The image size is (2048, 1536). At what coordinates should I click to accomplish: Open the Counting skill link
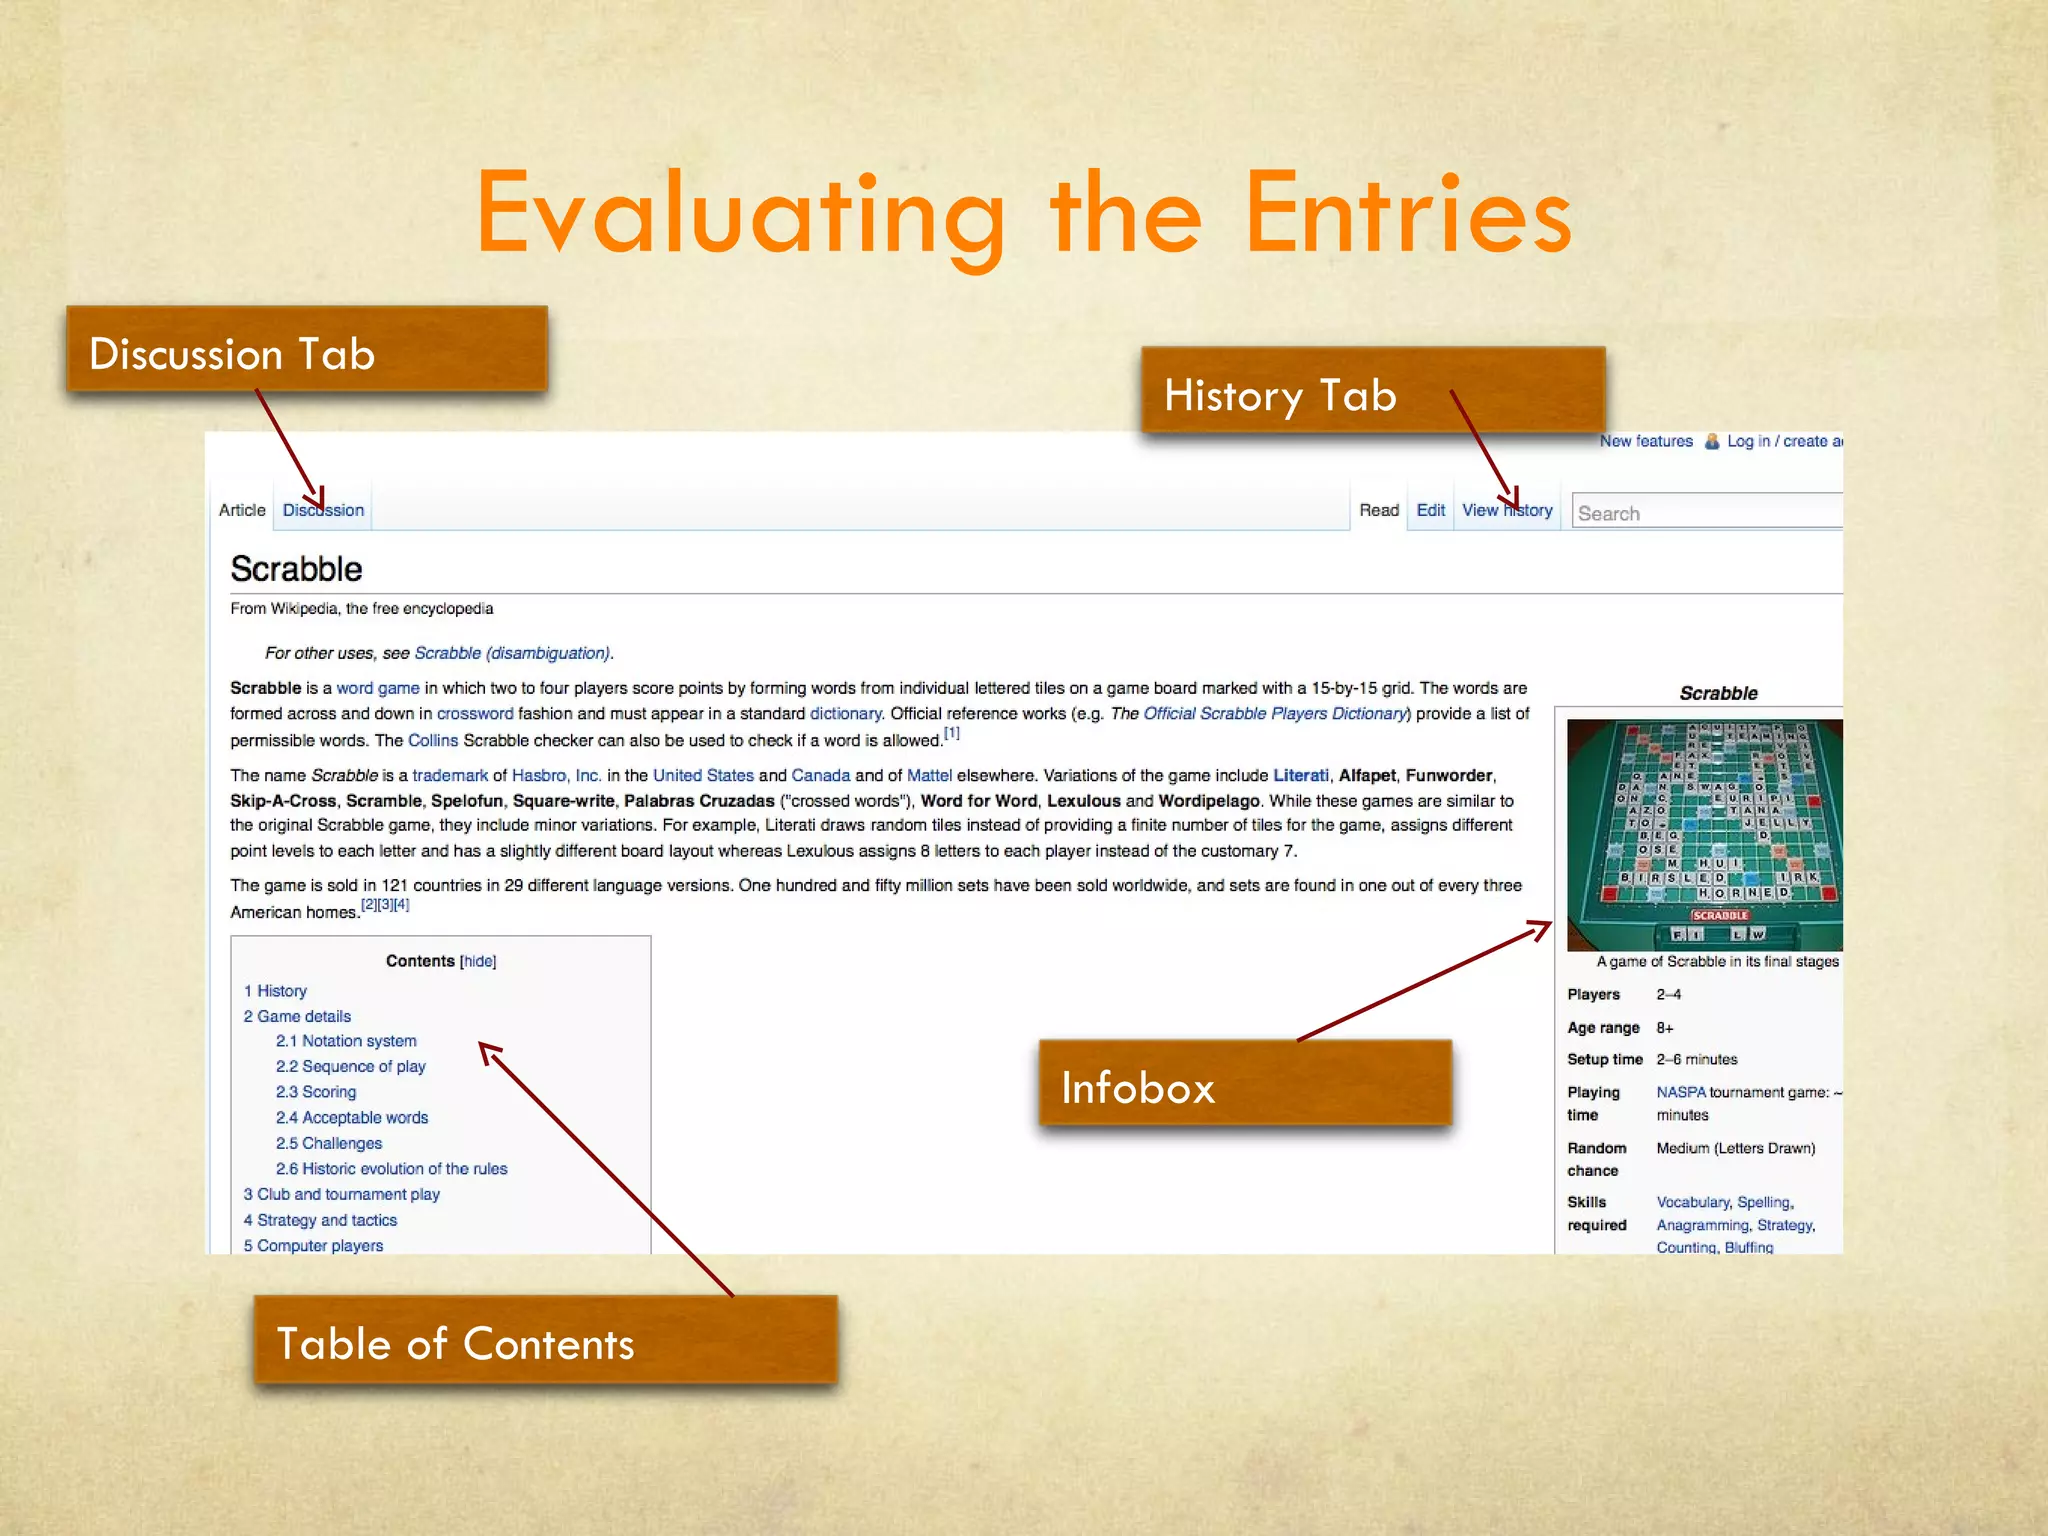click(x=1687, y=1247)
